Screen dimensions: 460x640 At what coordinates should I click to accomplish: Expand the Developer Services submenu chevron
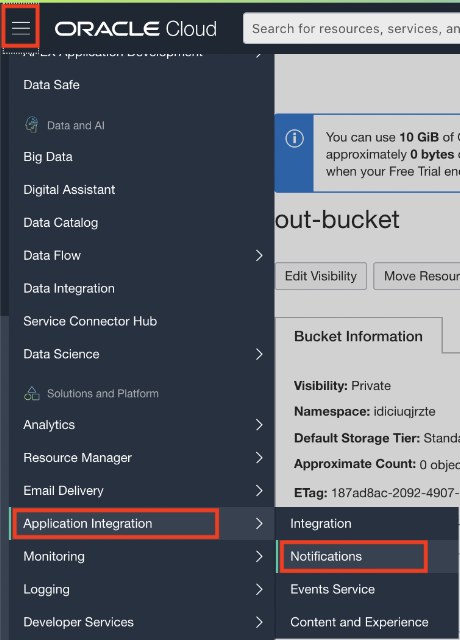[x=259, y=622]
